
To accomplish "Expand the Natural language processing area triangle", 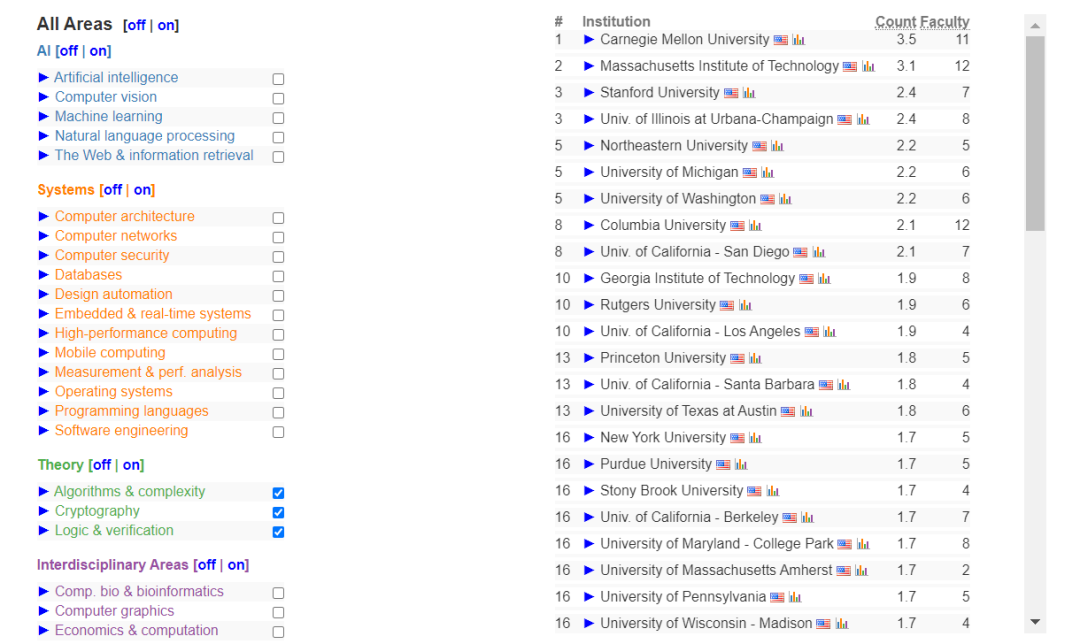I will tap(43, 136).
